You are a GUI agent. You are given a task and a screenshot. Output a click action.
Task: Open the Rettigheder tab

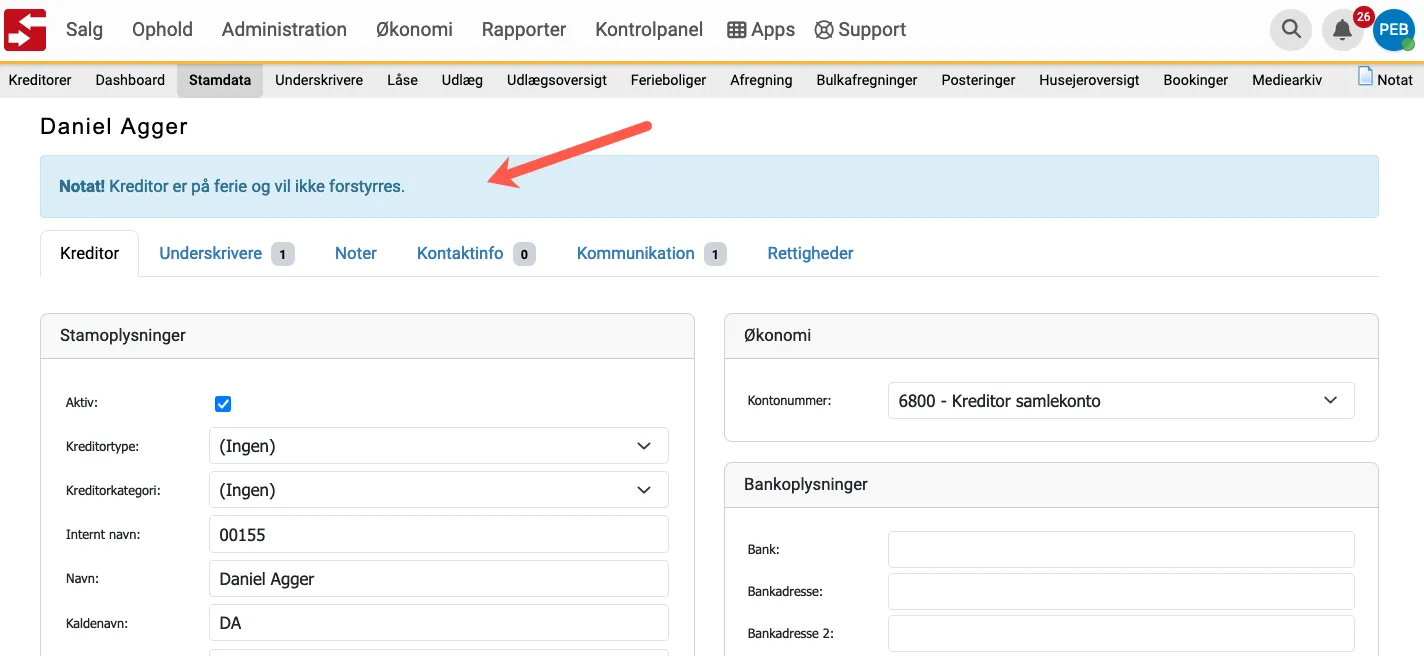click(810, 253)
